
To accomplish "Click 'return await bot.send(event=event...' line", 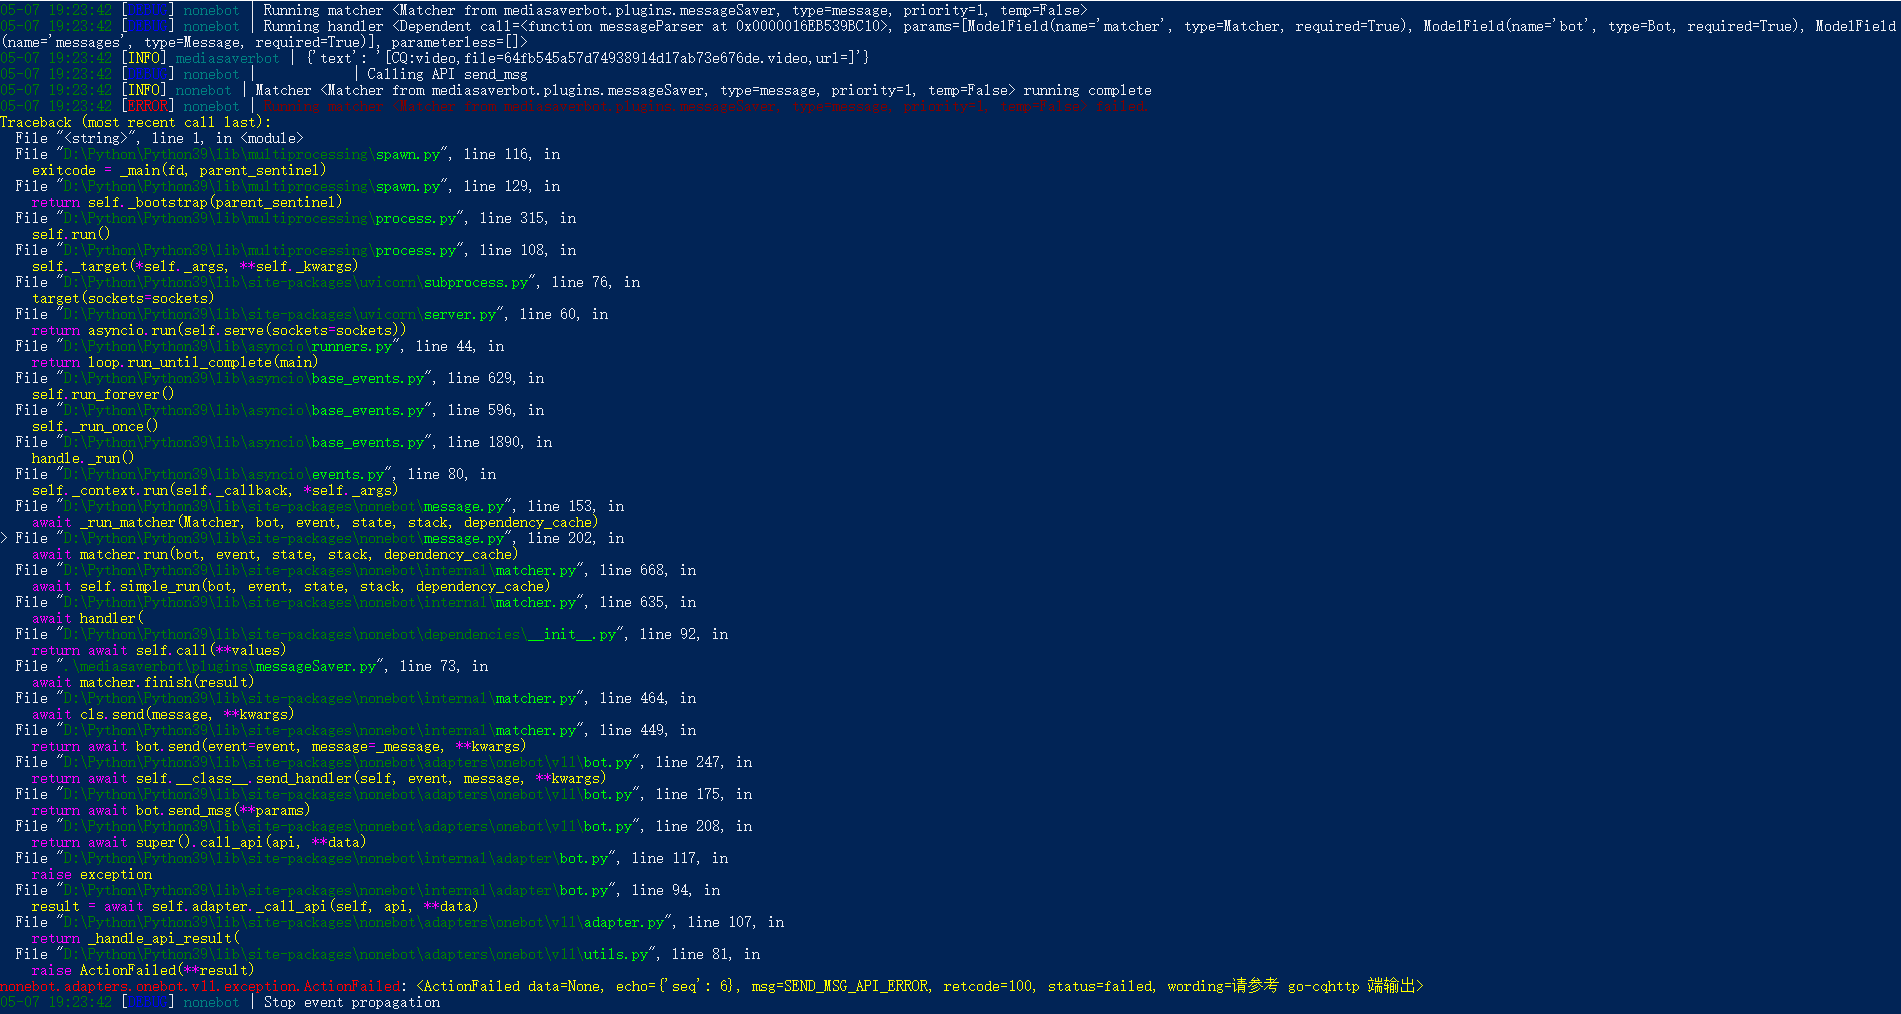I will pyautogui.click(x=279, y=746).
